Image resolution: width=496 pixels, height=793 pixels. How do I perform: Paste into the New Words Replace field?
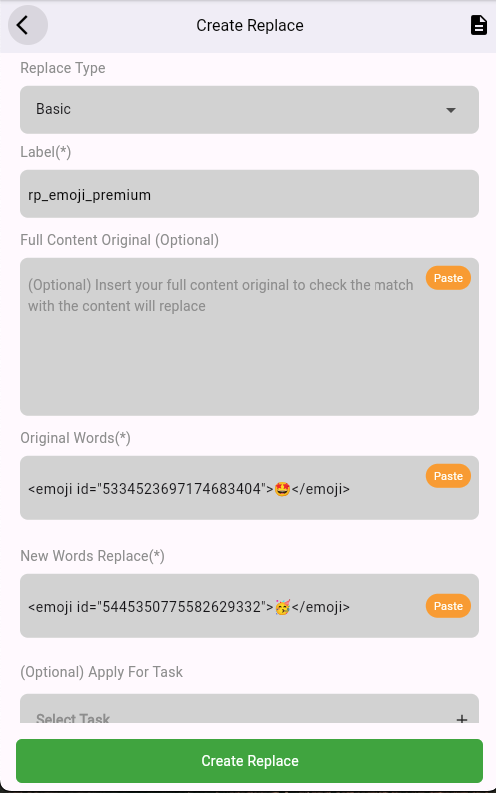pos(448,606)
